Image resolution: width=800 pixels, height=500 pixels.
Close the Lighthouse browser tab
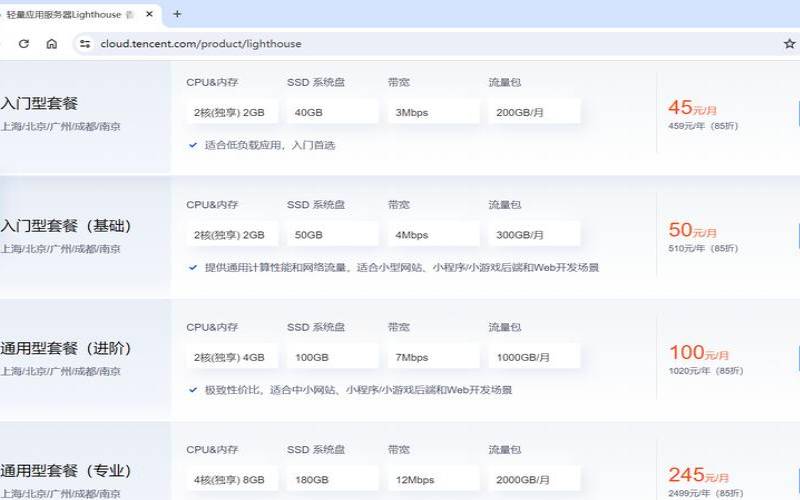pyautogui.click(x=150, y=14)
